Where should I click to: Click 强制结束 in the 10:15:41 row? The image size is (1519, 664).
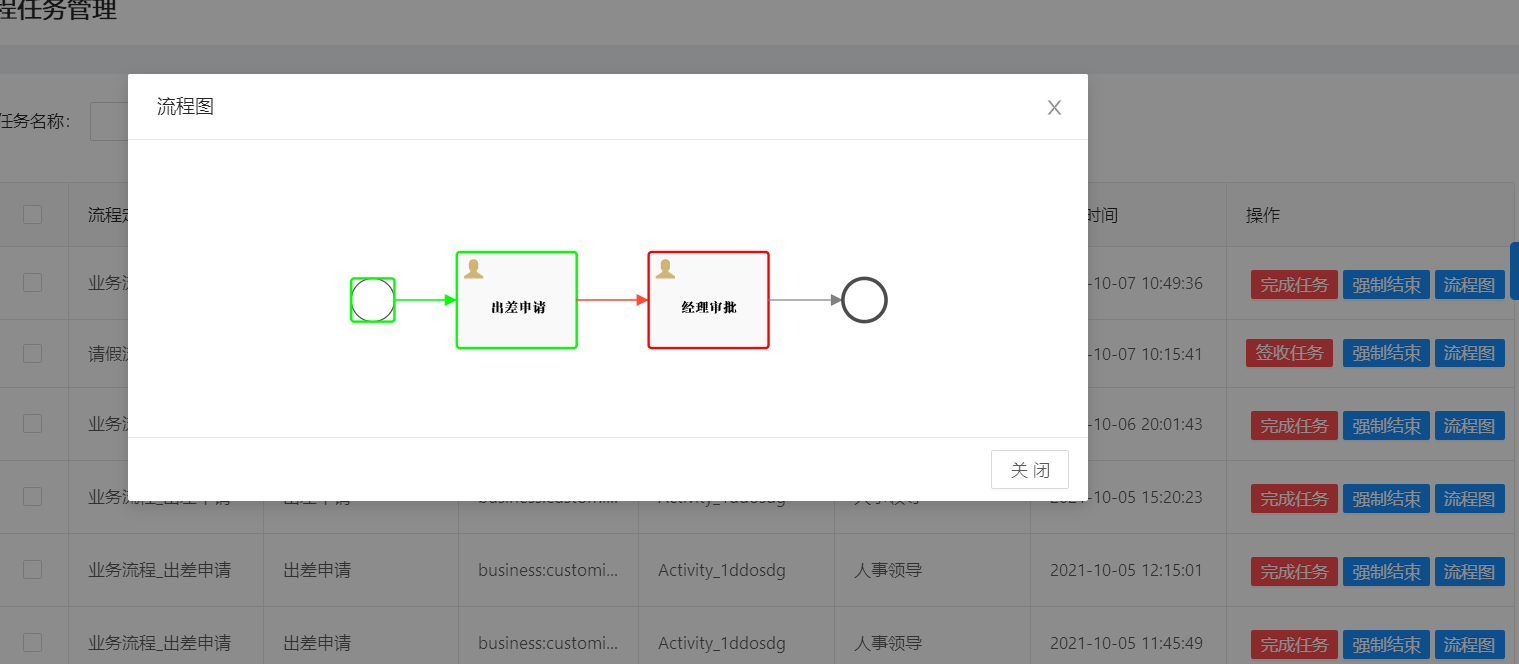pyautogui.click(x=1386, y=353)
